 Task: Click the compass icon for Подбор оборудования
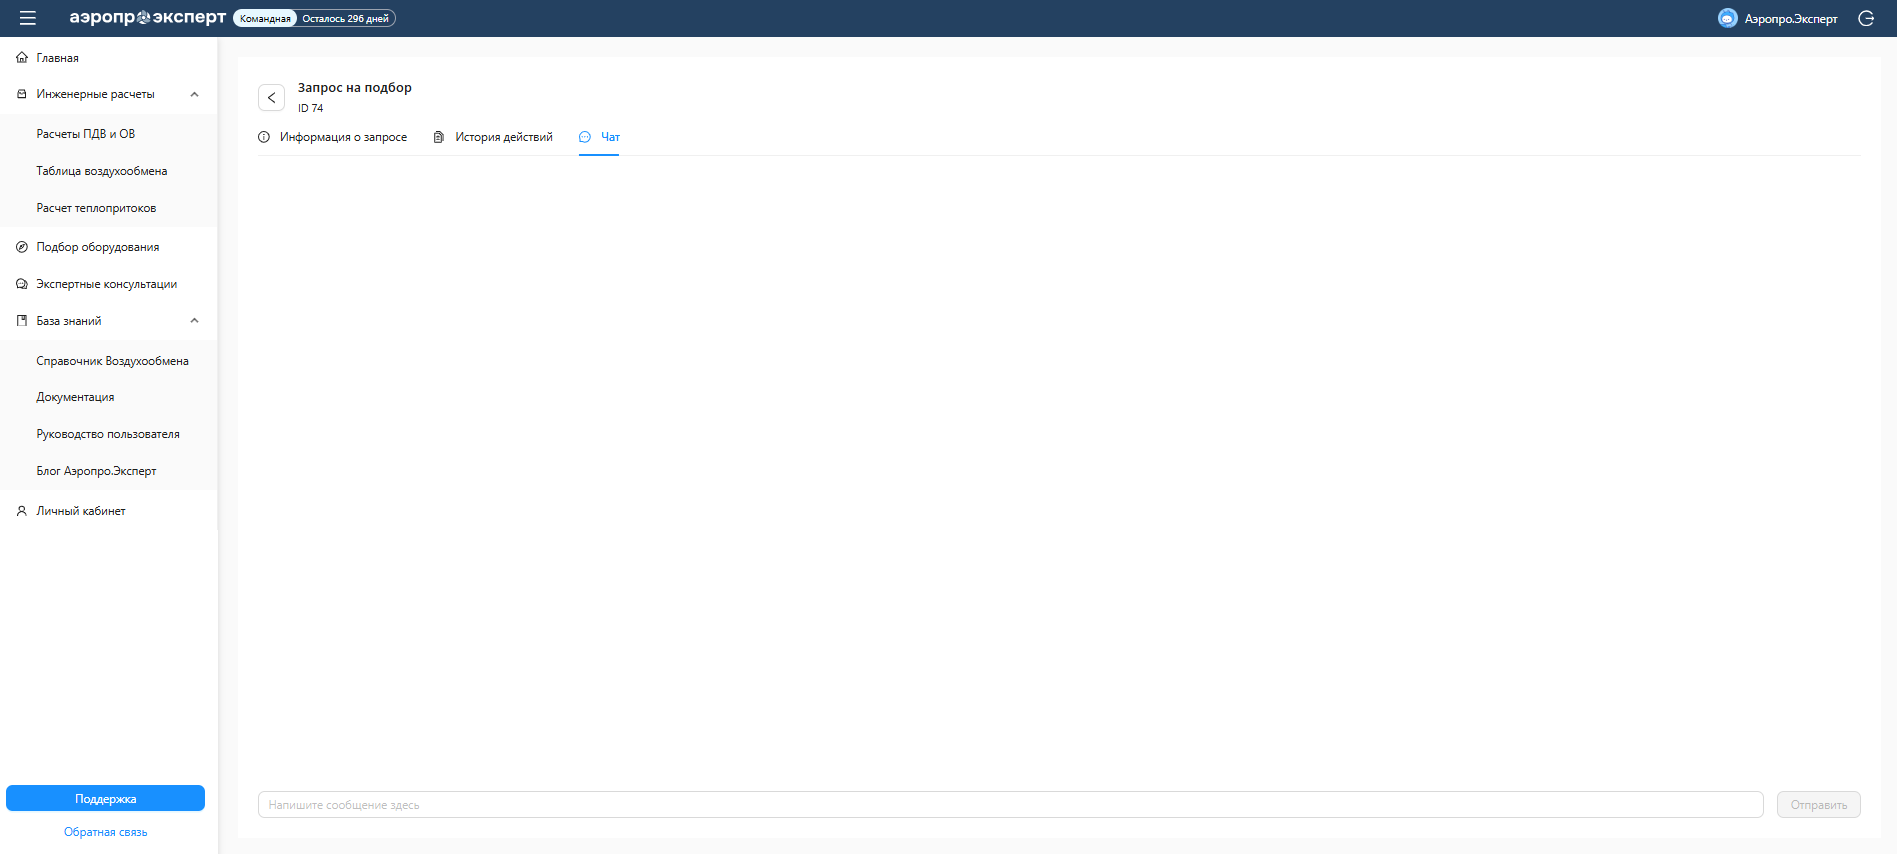click(22, 247)
